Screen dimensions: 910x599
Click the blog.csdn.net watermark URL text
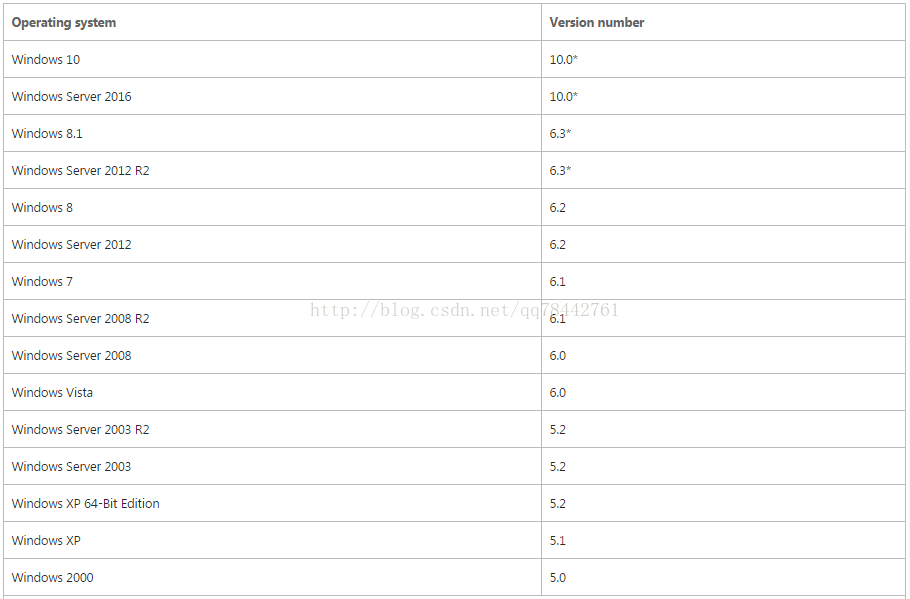[464, 310]
